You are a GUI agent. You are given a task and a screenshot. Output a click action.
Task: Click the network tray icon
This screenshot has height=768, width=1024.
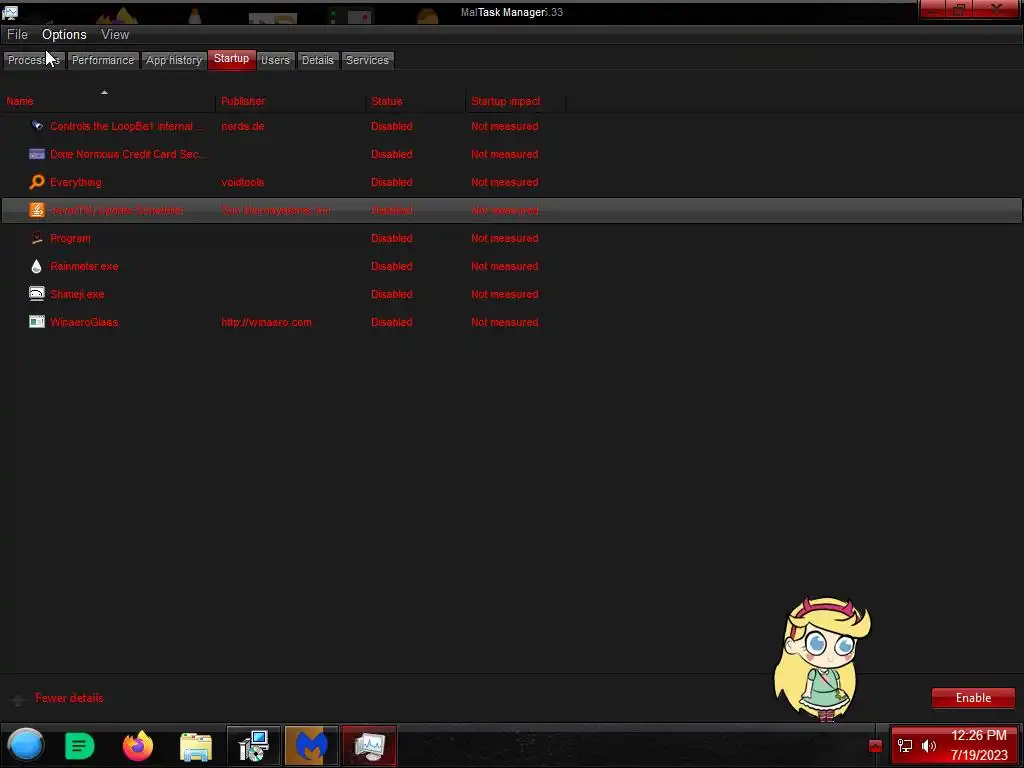click(x=905, y=746)
